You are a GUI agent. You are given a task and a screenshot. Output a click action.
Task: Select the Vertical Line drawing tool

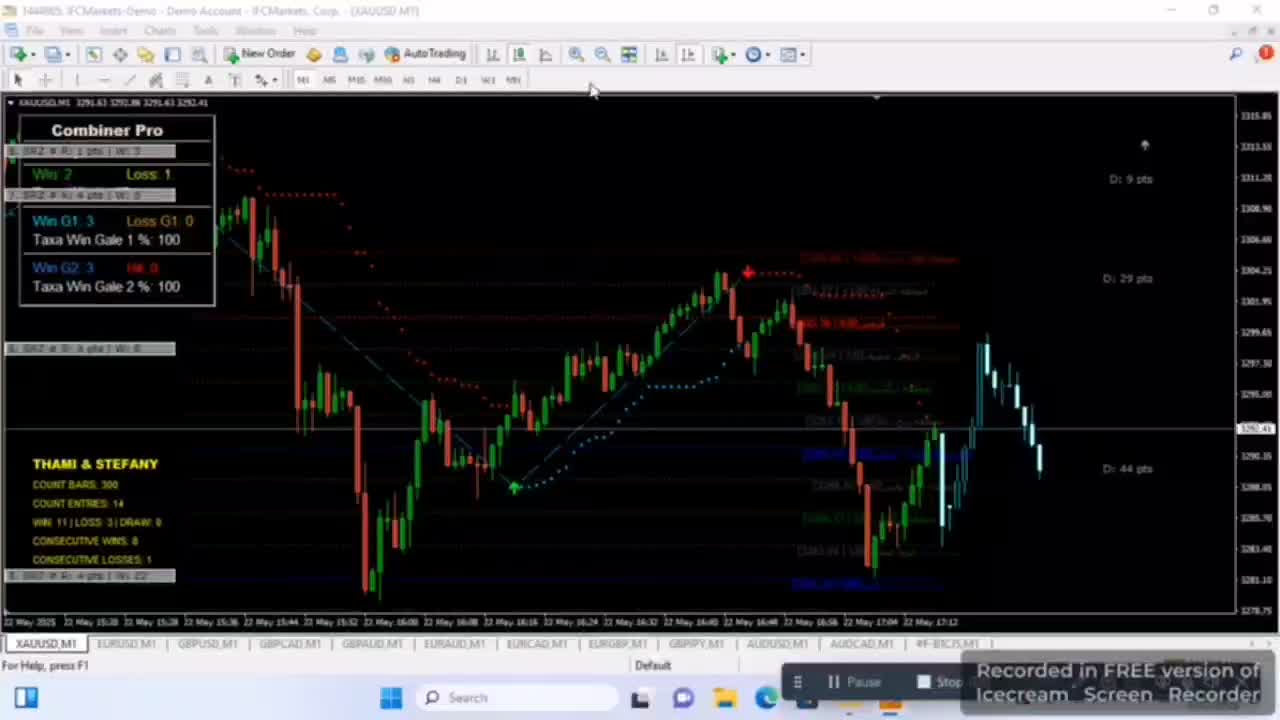77,80
